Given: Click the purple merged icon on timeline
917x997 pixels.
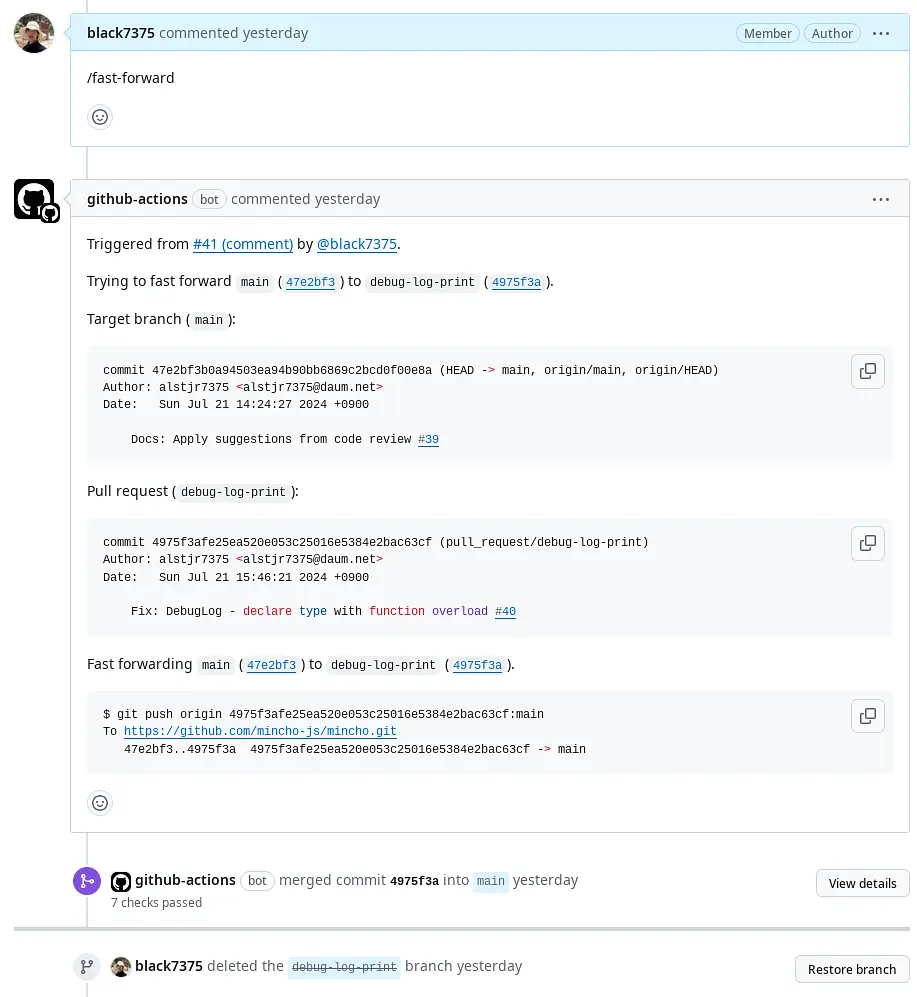Looking at the screenshot, I should click(87, 881).
